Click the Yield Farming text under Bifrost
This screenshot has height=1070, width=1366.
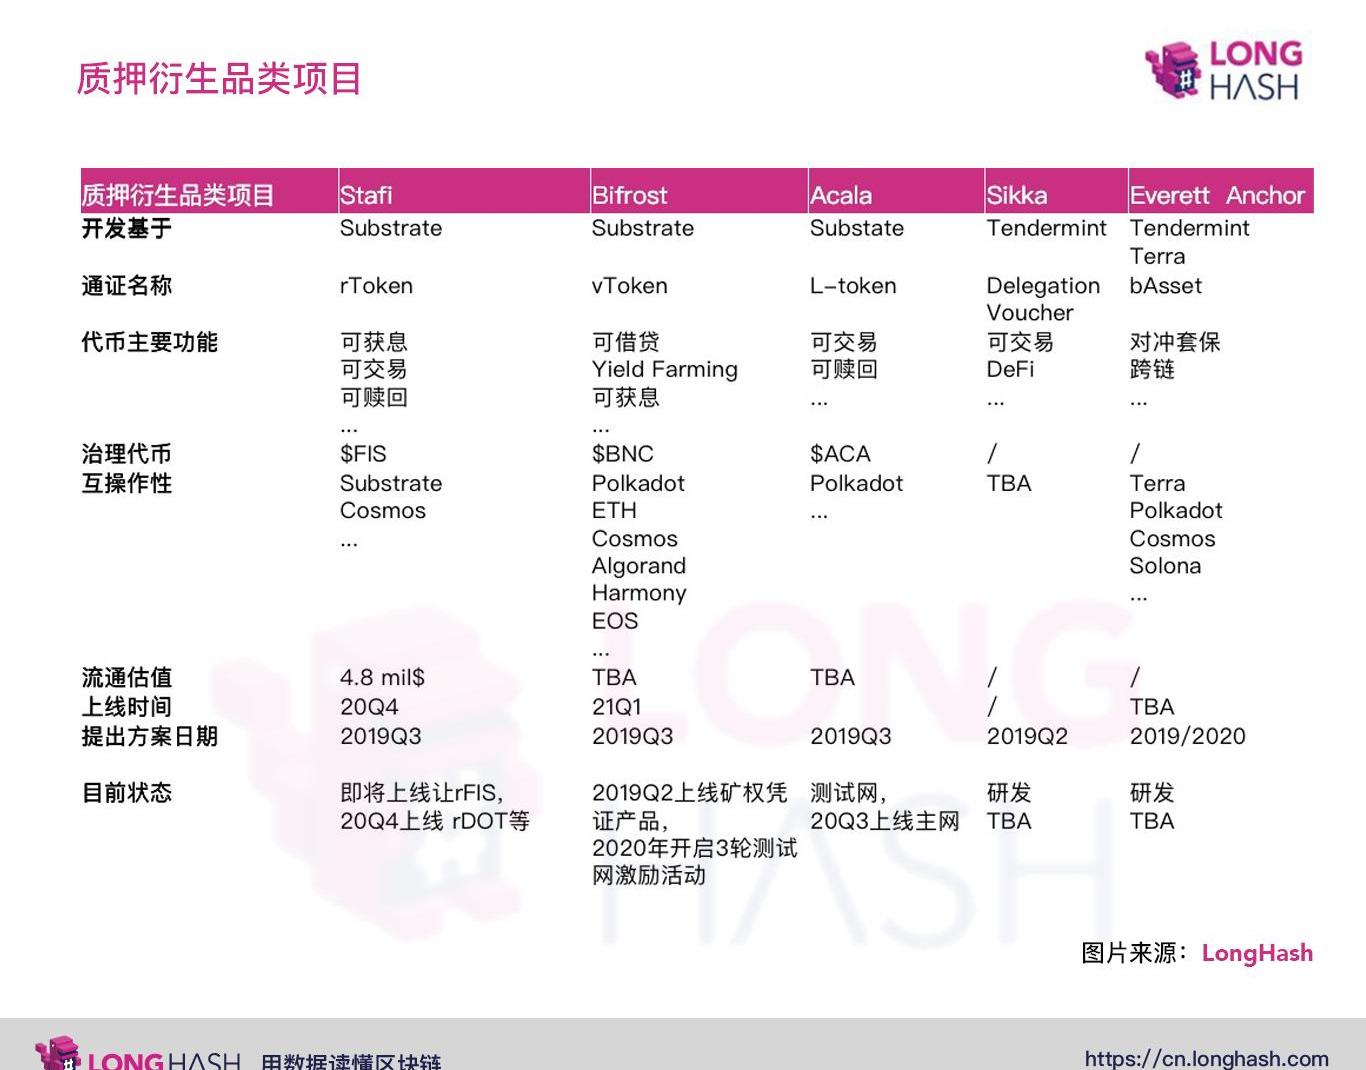pyautogui.click(x=664, y=370)
